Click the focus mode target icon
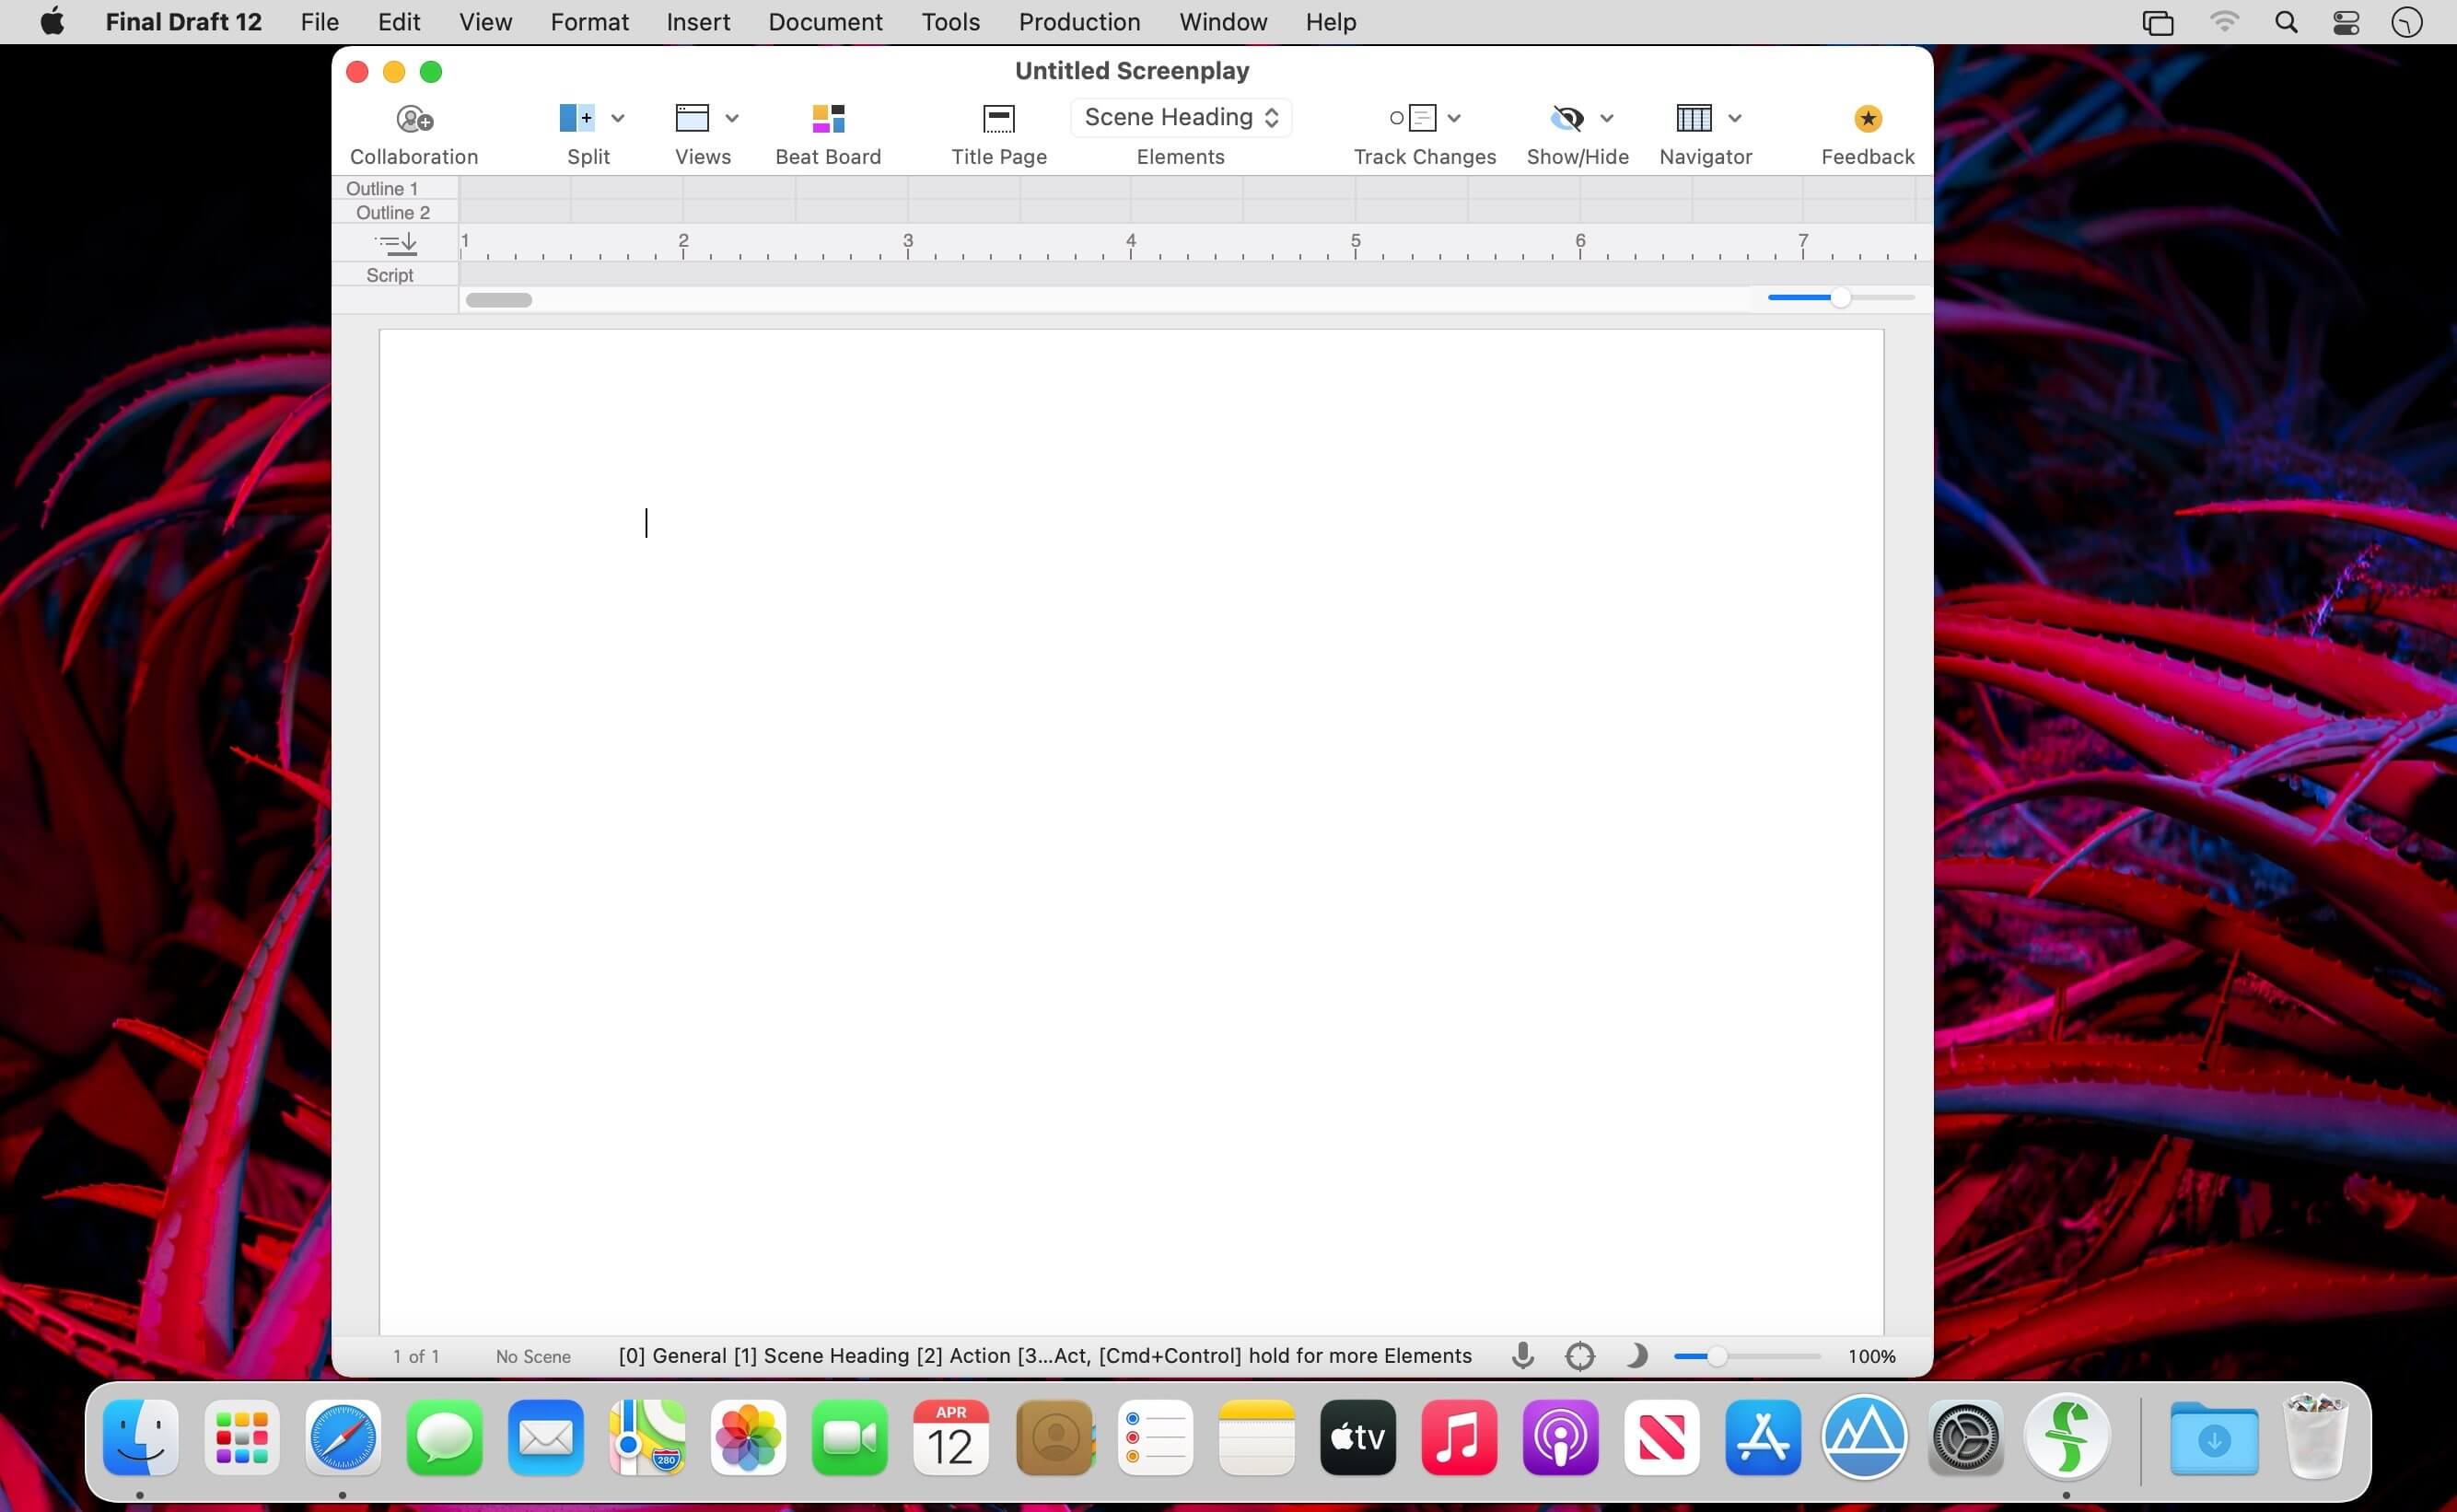The height and width of the screenshot is (1512, 2457). coord(1579,1356)
